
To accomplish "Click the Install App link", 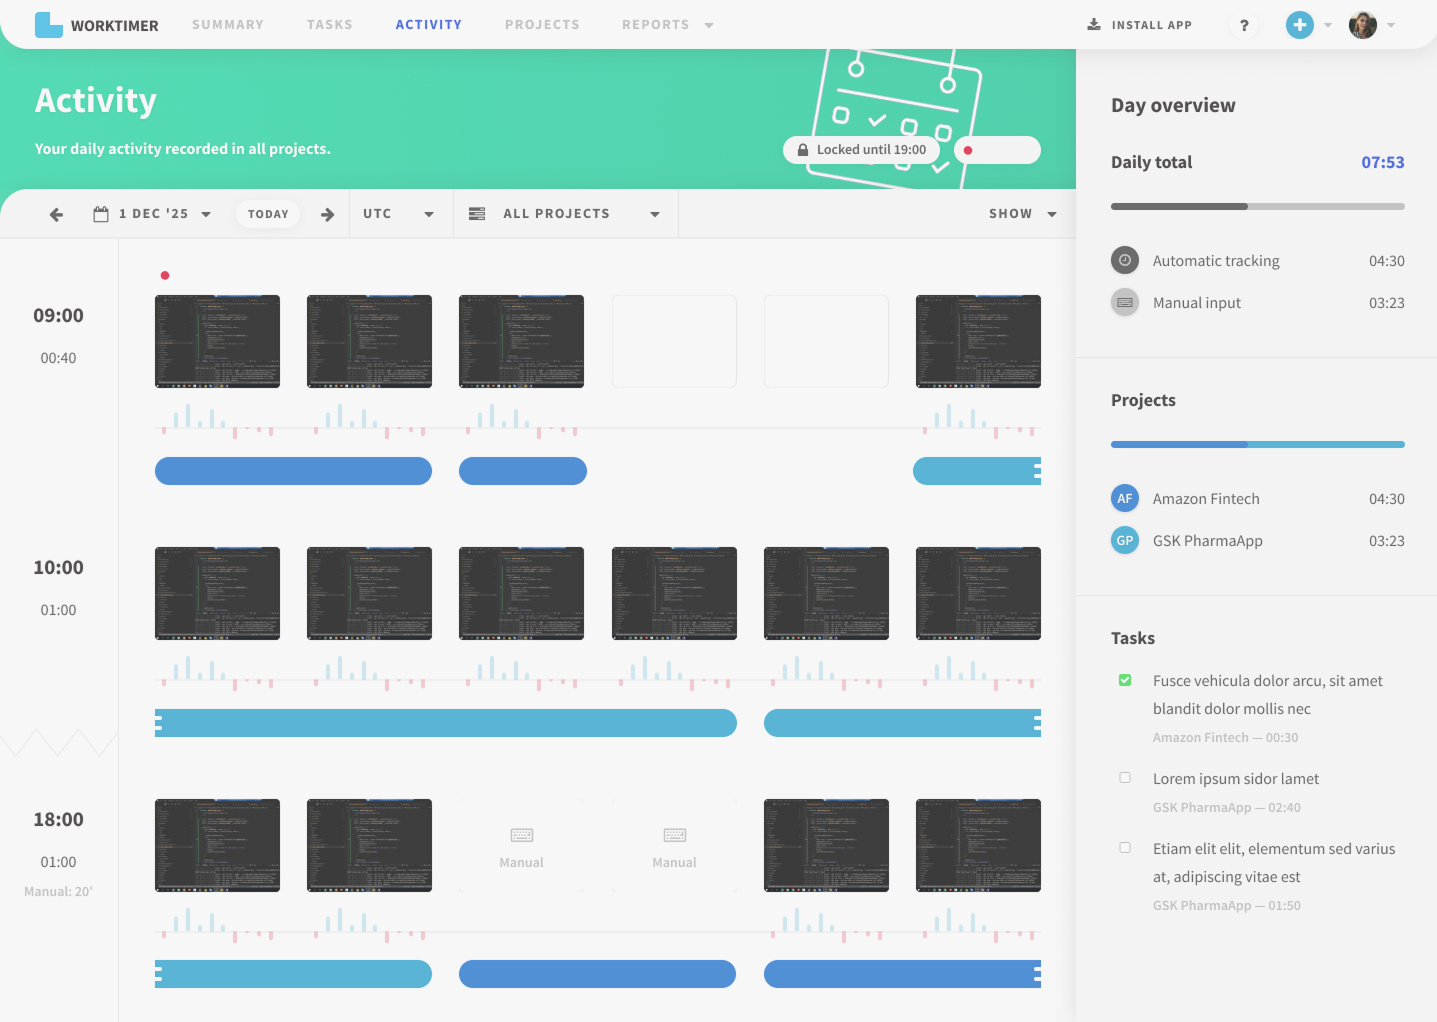I will click(x=1140, y=25).
